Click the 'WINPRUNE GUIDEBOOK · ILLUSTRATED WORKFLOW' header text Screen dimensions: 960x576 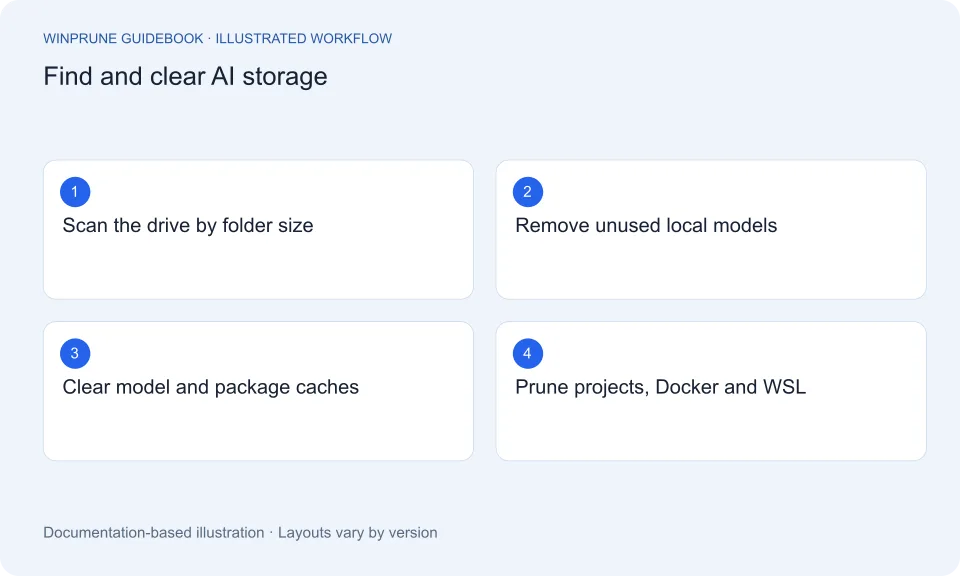click(217, 39)
